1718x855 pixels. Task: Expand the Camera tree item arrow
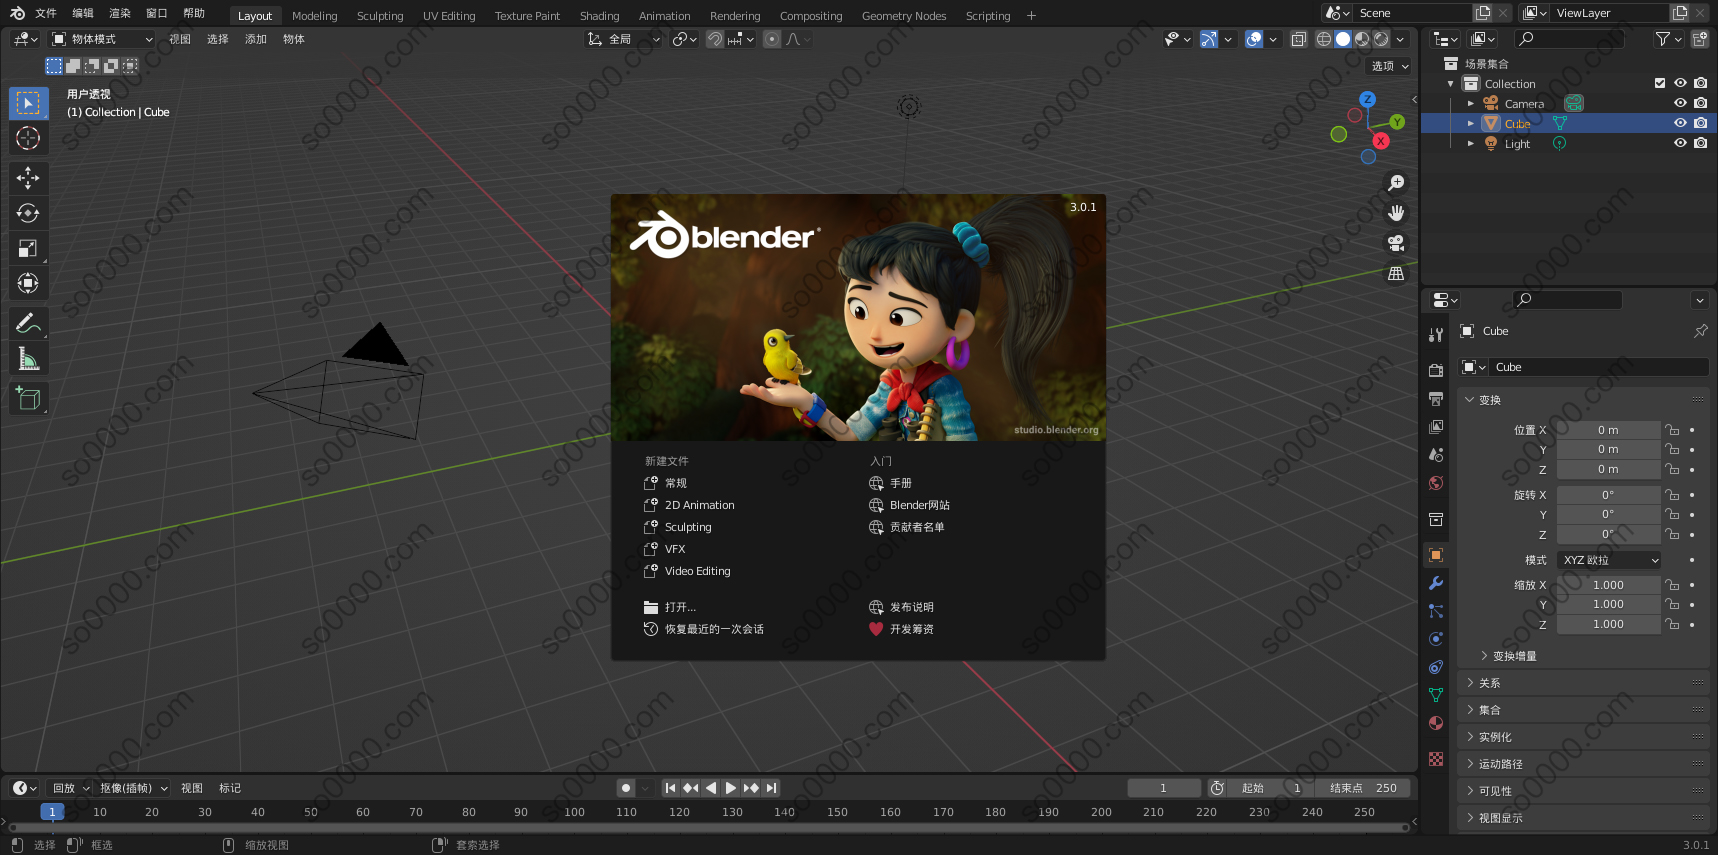click(x=1471, y=103)
